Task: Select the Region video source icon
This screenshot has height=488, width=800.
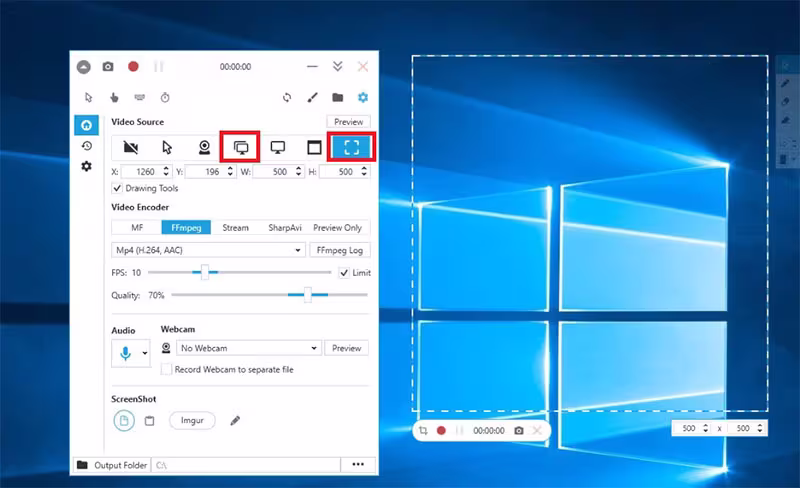Action: pyautogui.click(x=351, y=148)
